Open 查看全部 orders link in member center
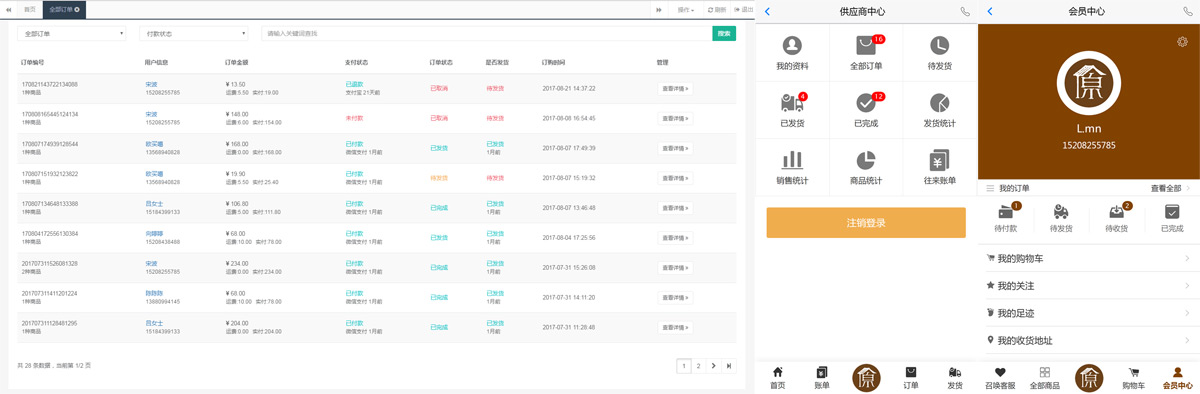 pos(1169,188)
